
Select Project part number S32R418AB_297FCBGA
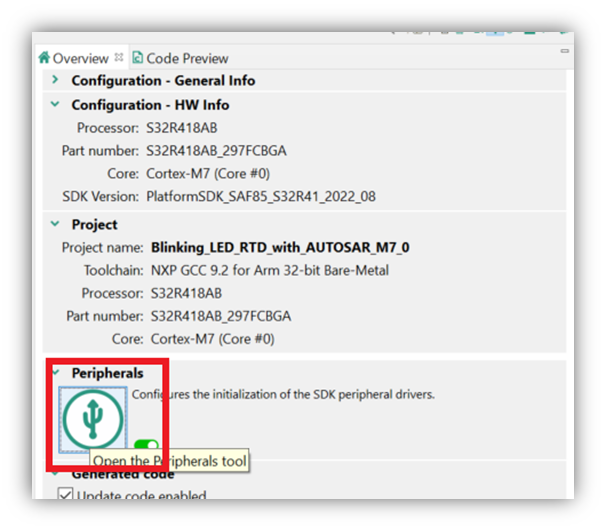pos(221,316)
